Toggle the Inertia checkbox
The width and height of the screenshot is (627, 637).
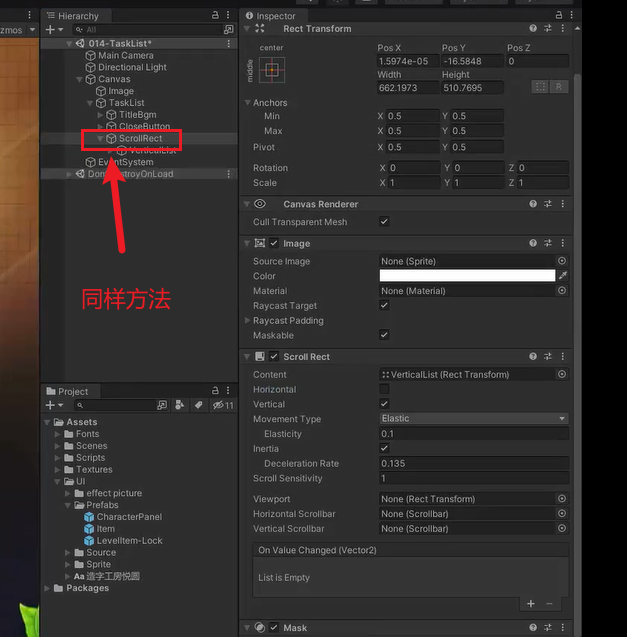tap(385, 449)
